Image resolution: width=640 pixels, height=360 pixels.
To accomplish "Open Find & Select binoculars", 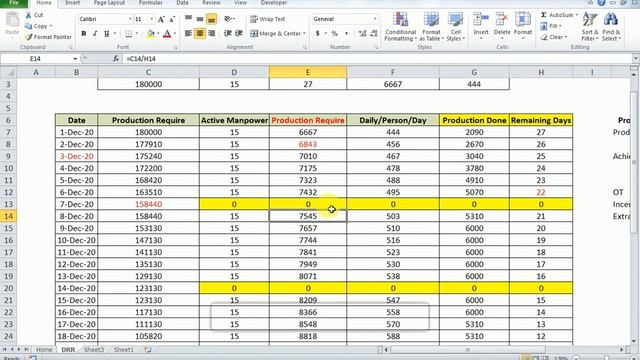I will [611, 27].
